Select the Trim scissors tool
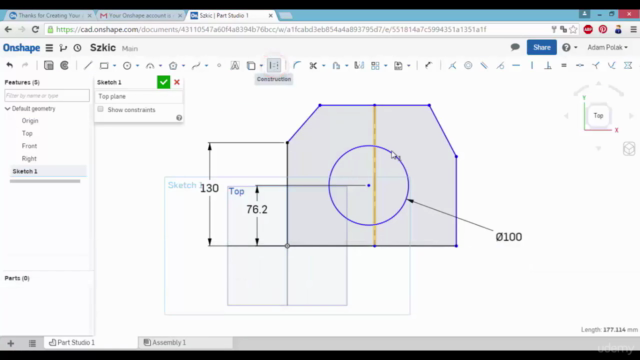This screenshot has height=360, width=640. 313,65
